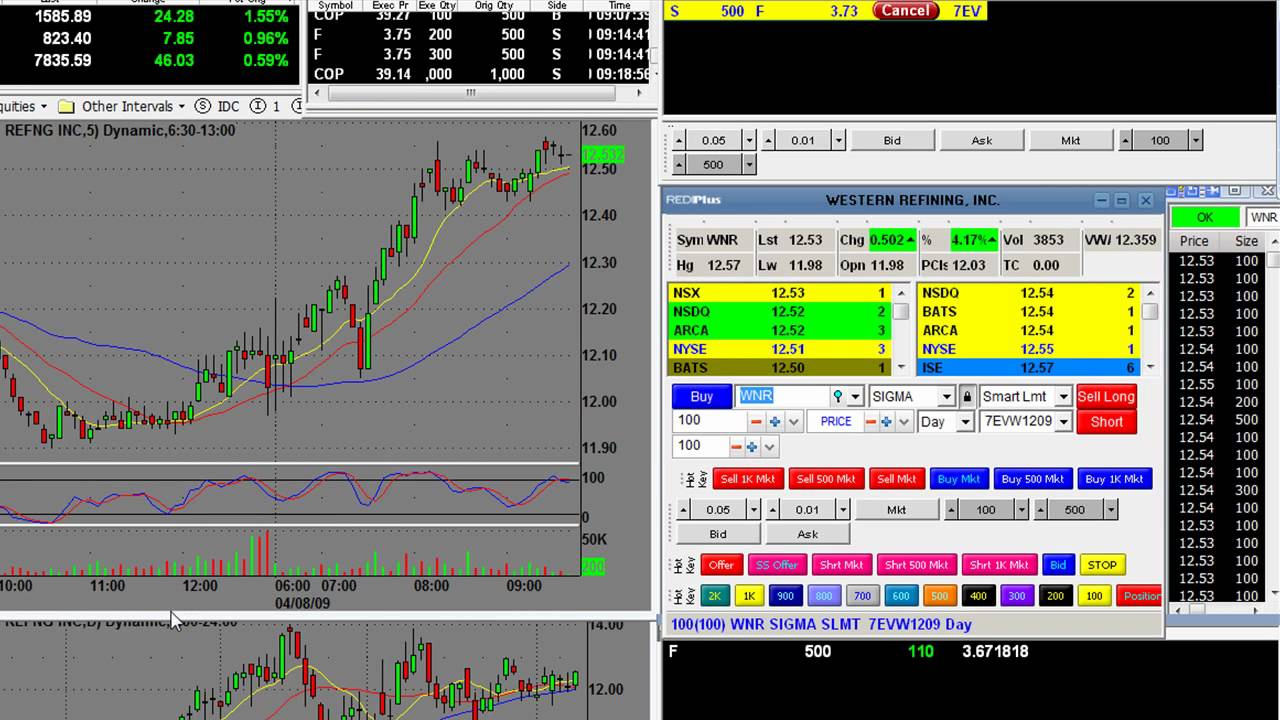Open the 7EVW1209 account dropdown
Viewport: 1280px width, 720px height.
(x=1064, y=422)
